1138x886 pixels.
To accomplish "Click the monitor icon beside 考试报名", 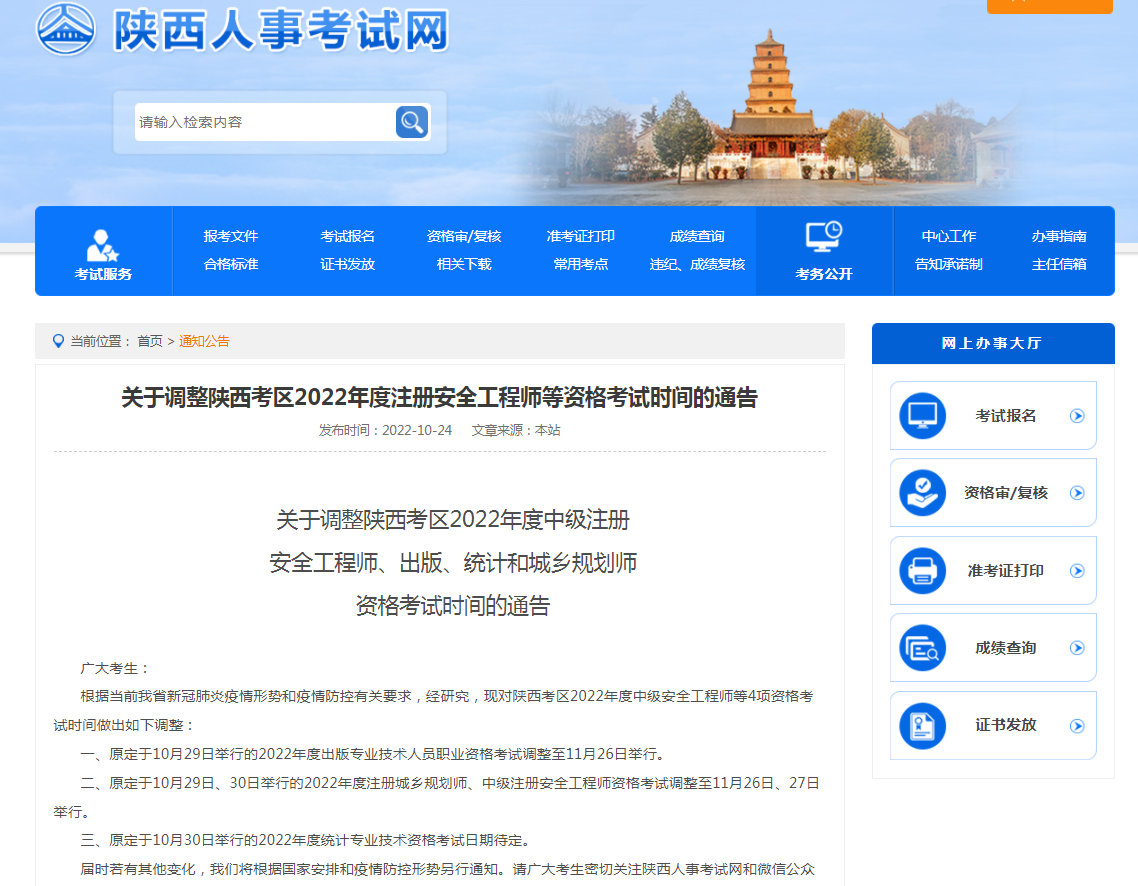I will click(922, 416).
